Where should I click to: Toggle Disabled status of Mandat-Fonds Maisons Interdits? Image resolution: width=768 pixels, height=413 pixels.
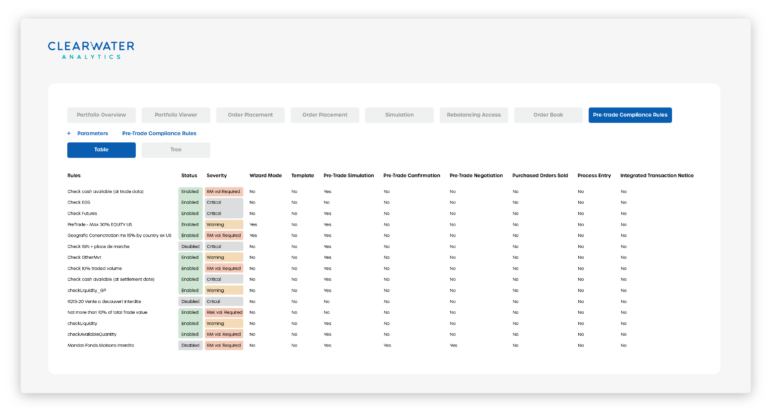(190, 345)
